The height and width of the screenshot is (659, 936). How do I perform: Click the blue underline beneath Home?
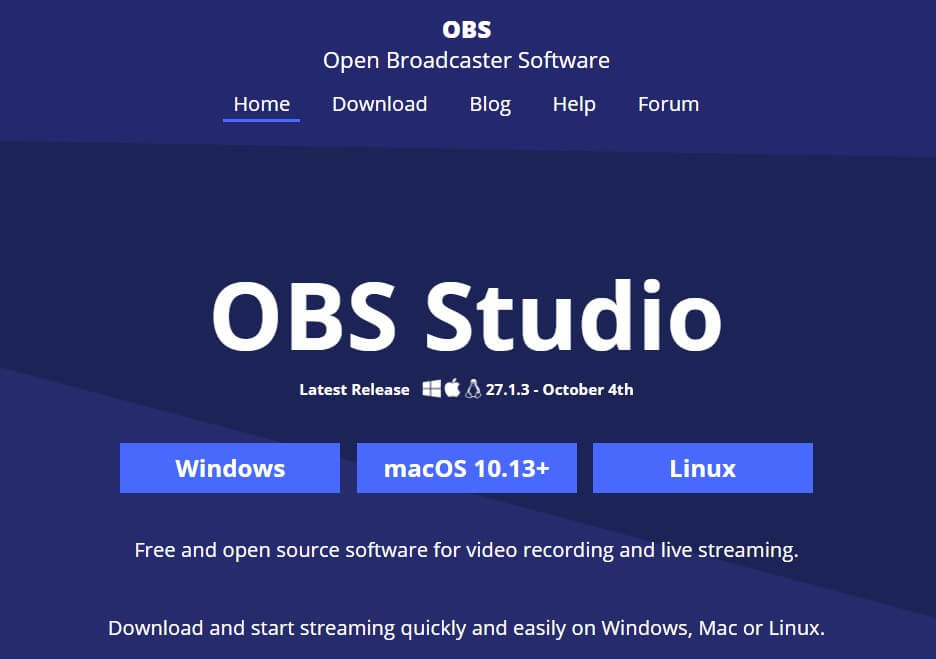coord(261,121)
